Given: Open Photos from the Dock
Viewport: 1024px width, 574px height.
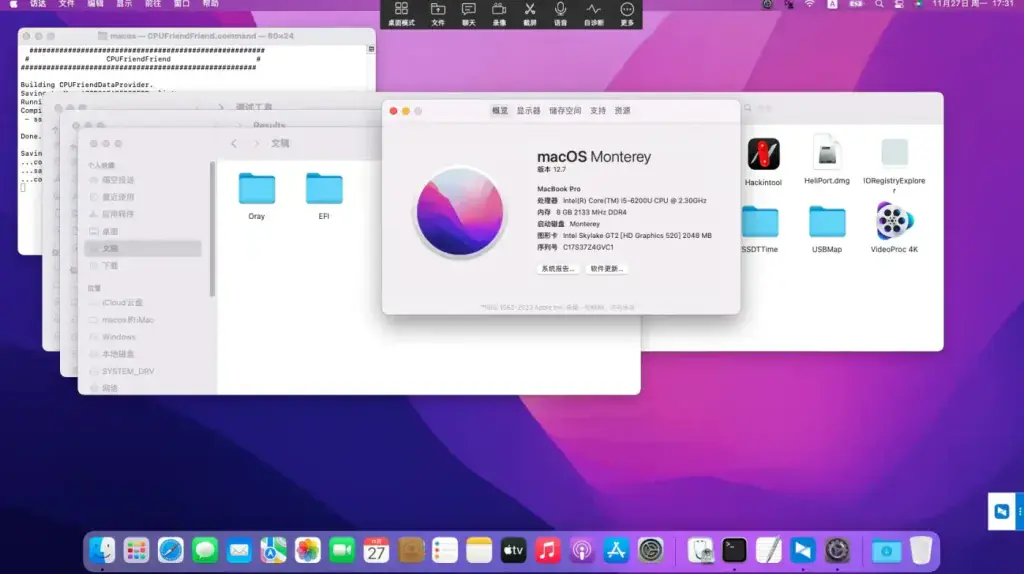Looking at the screenshot, I should coord(308,550).
